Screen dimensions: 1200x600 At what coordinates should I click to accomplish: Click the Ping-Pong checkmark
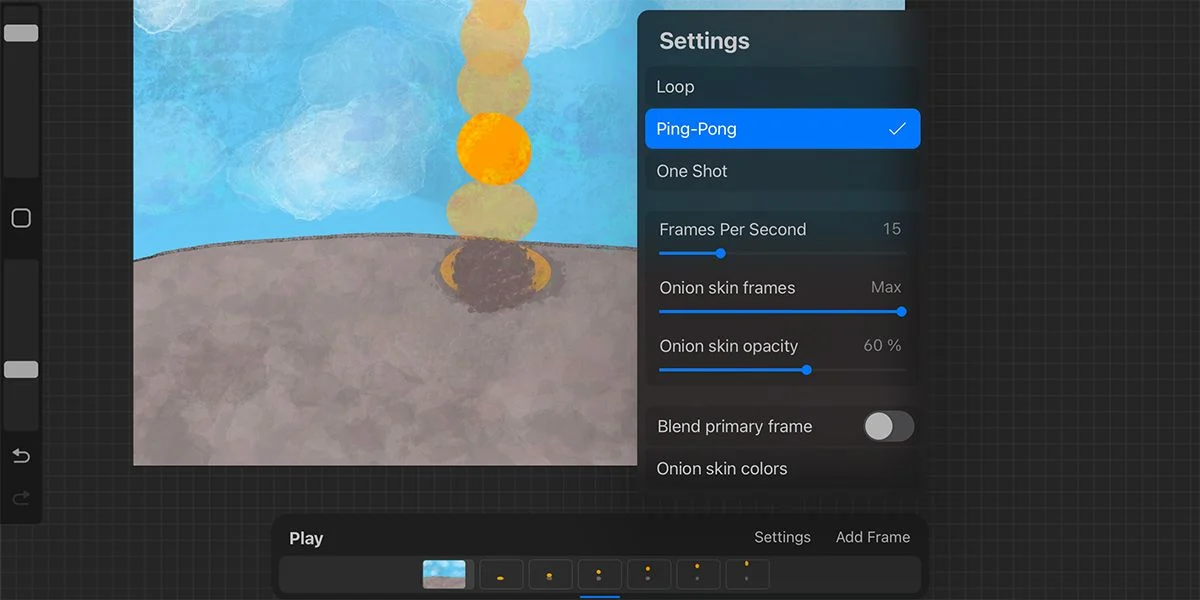897,129
